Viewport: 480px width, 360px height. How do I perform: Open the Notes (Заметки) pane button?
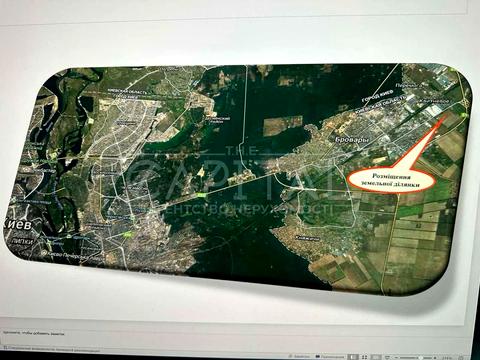click(300, 356)
